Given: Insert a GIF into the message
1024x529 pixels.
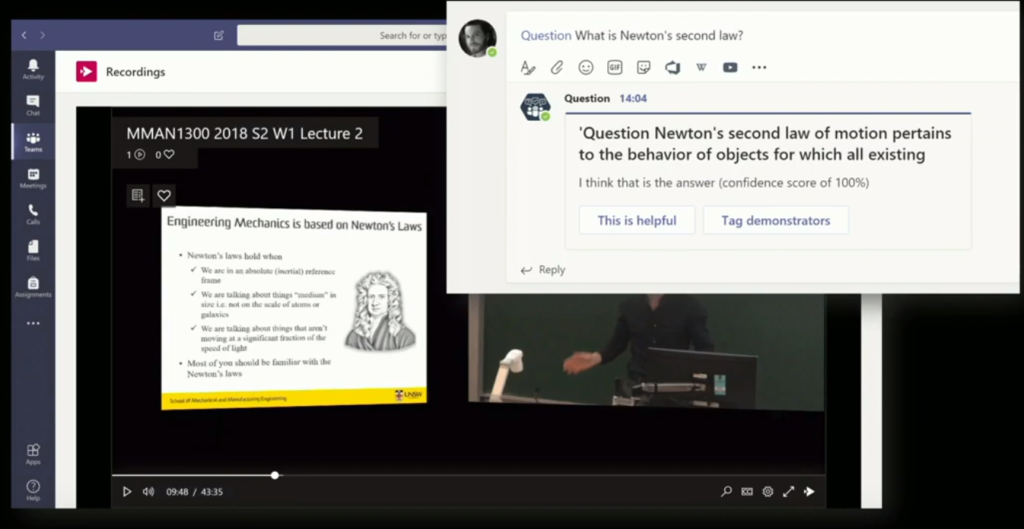Looking at the screenshot, I should pyautogui.click(x=615, y=67).
